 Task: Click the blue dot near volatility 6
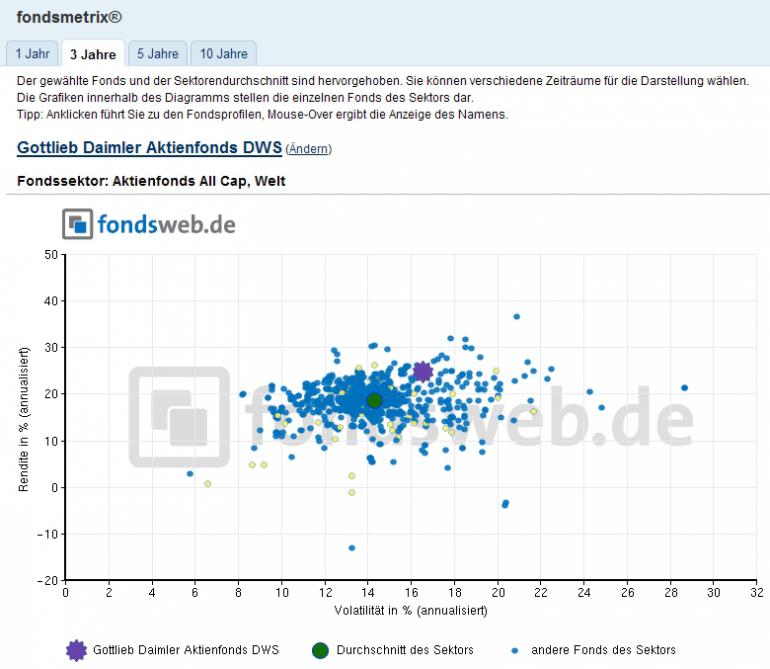click(x=190, y=474)
